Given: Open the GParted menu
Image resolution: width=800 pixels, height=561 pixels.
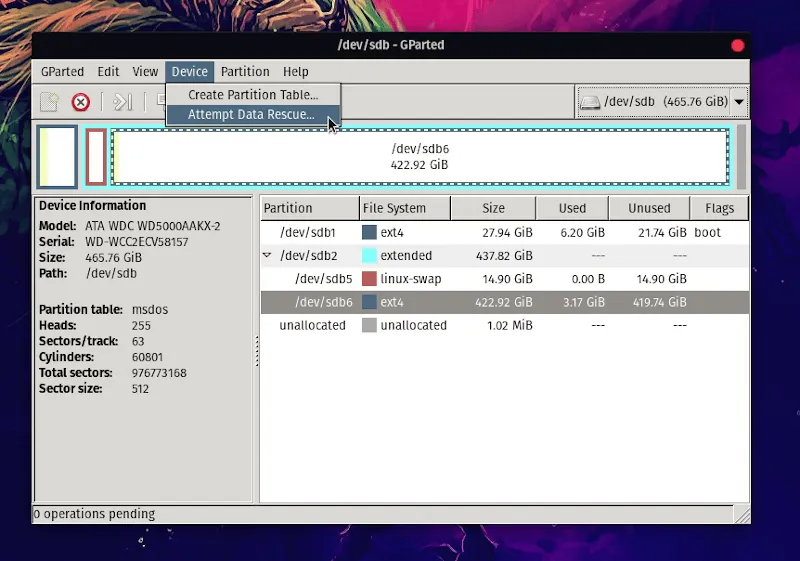Looking at the screenshot, I should click(x=62, y=72).
